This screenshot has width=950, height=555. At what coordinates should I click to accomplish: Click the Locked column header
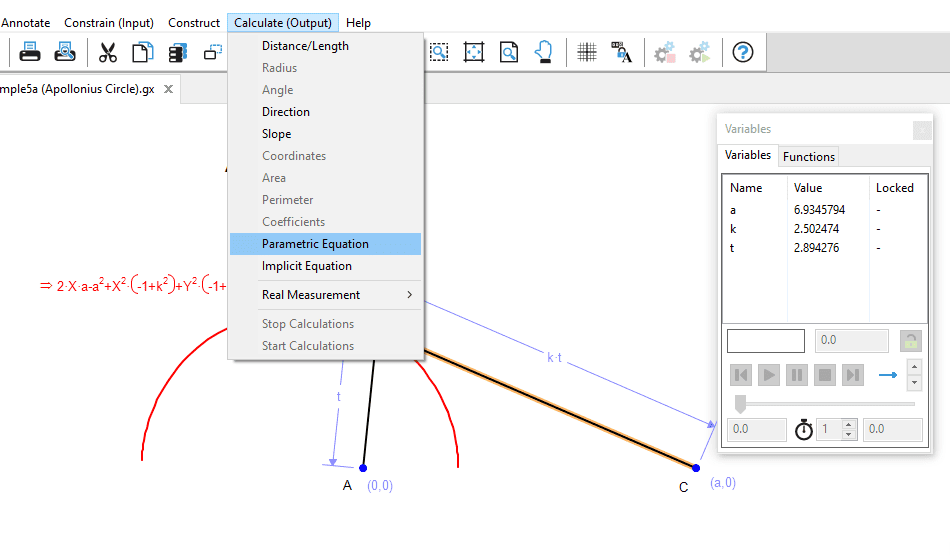click(894, 188)
